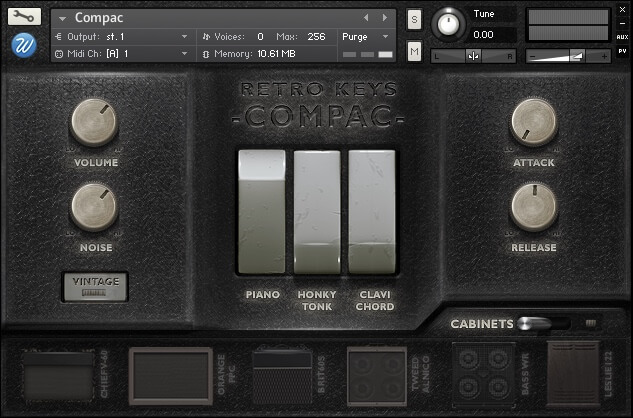
Task: Open the Midi Ch dropdown
Action: pyautogui.click(x=124, y=54)
